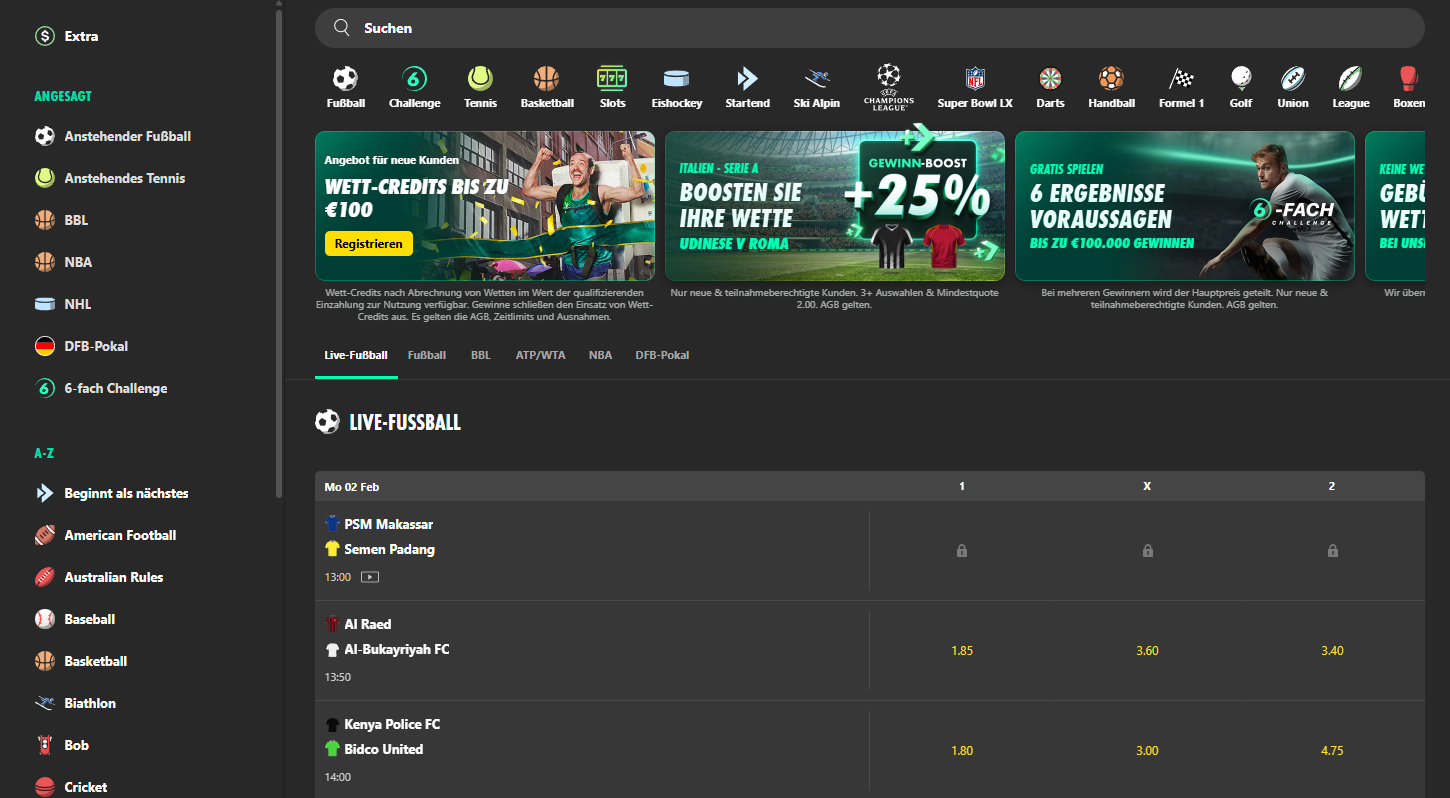Screen dimensions: 1450x798
Task: Switch to the Fußball tab
Action: (427, 355)
